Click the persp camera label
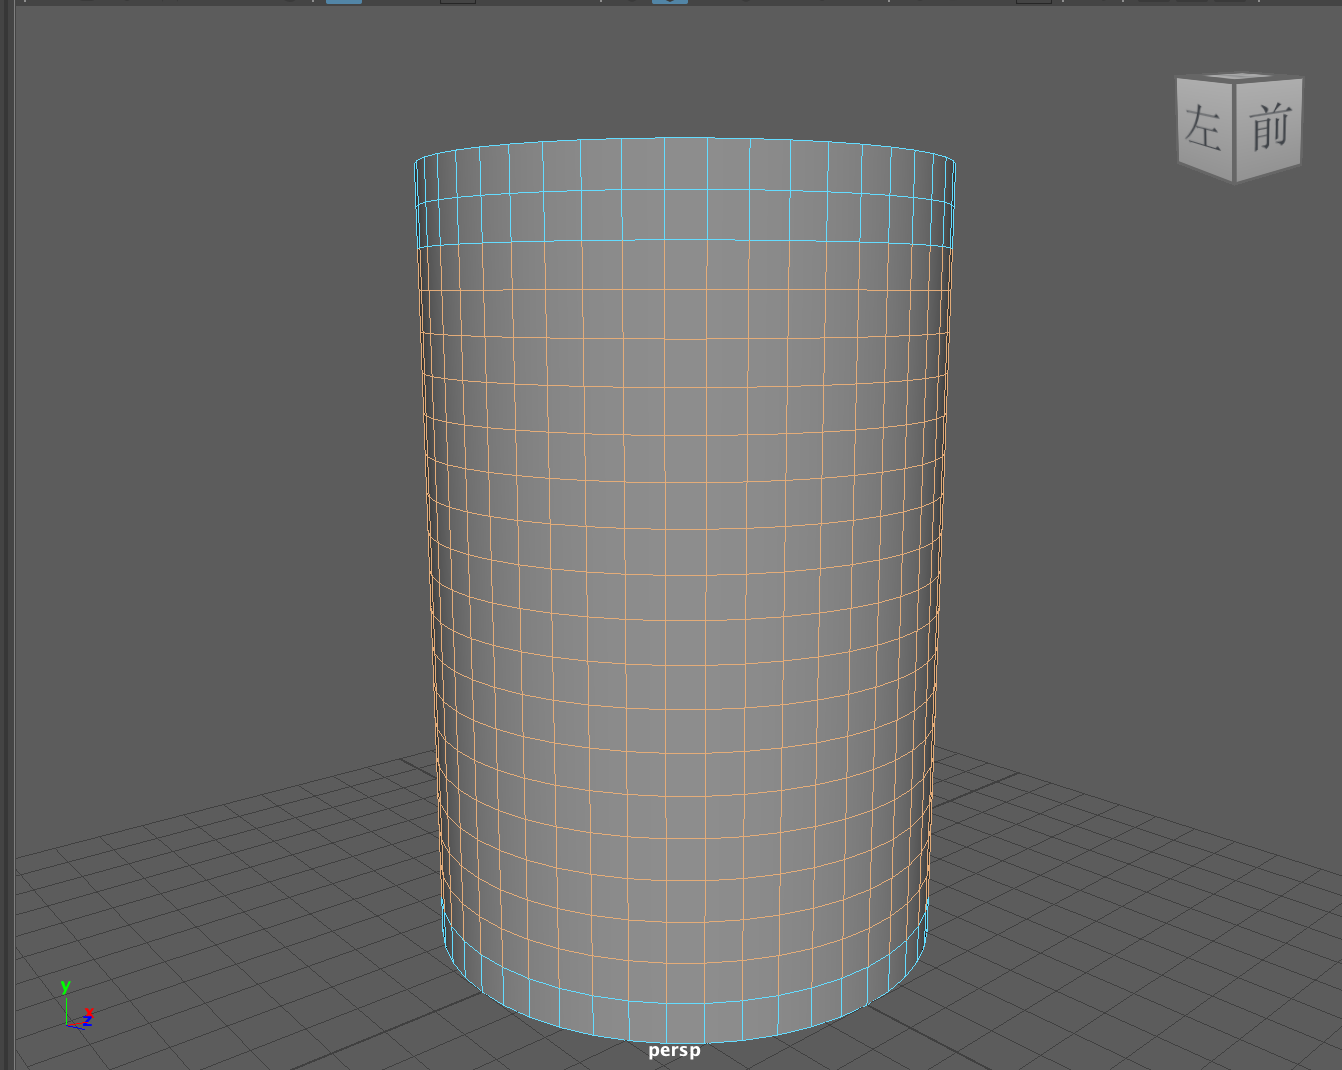 (674, 1050)
